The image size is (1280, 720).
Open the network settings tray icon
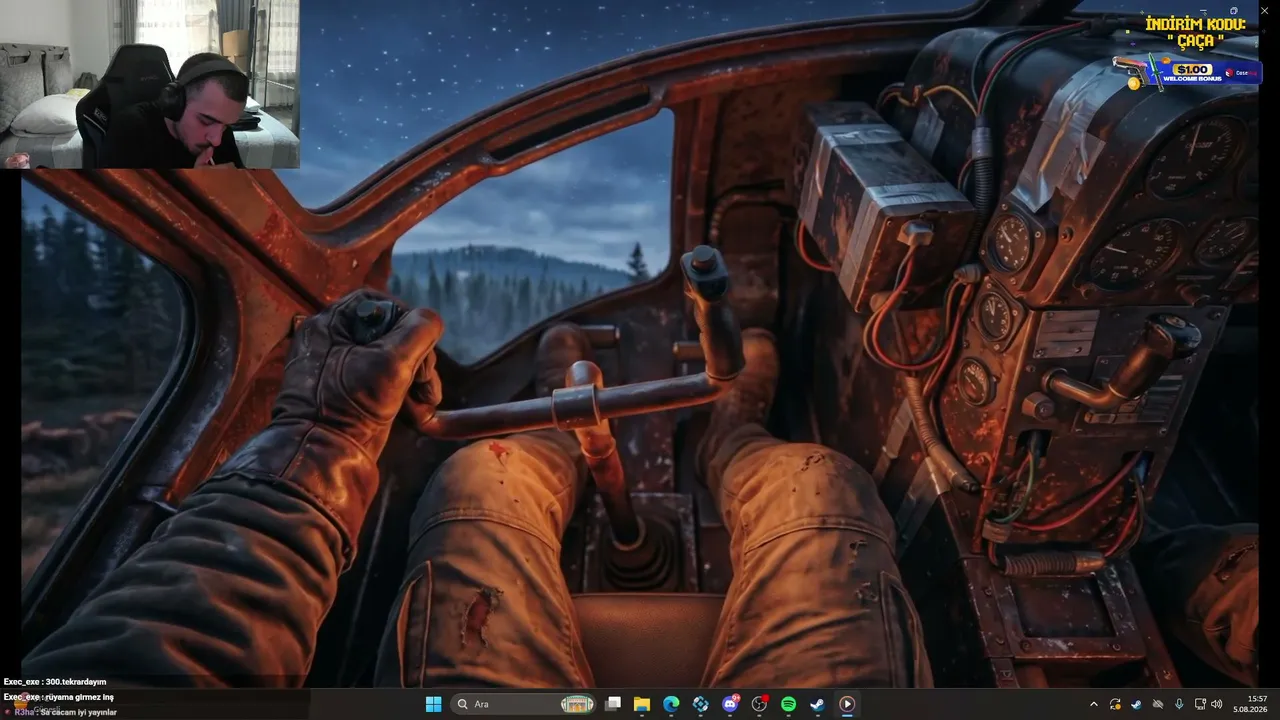pos(1201,704)
